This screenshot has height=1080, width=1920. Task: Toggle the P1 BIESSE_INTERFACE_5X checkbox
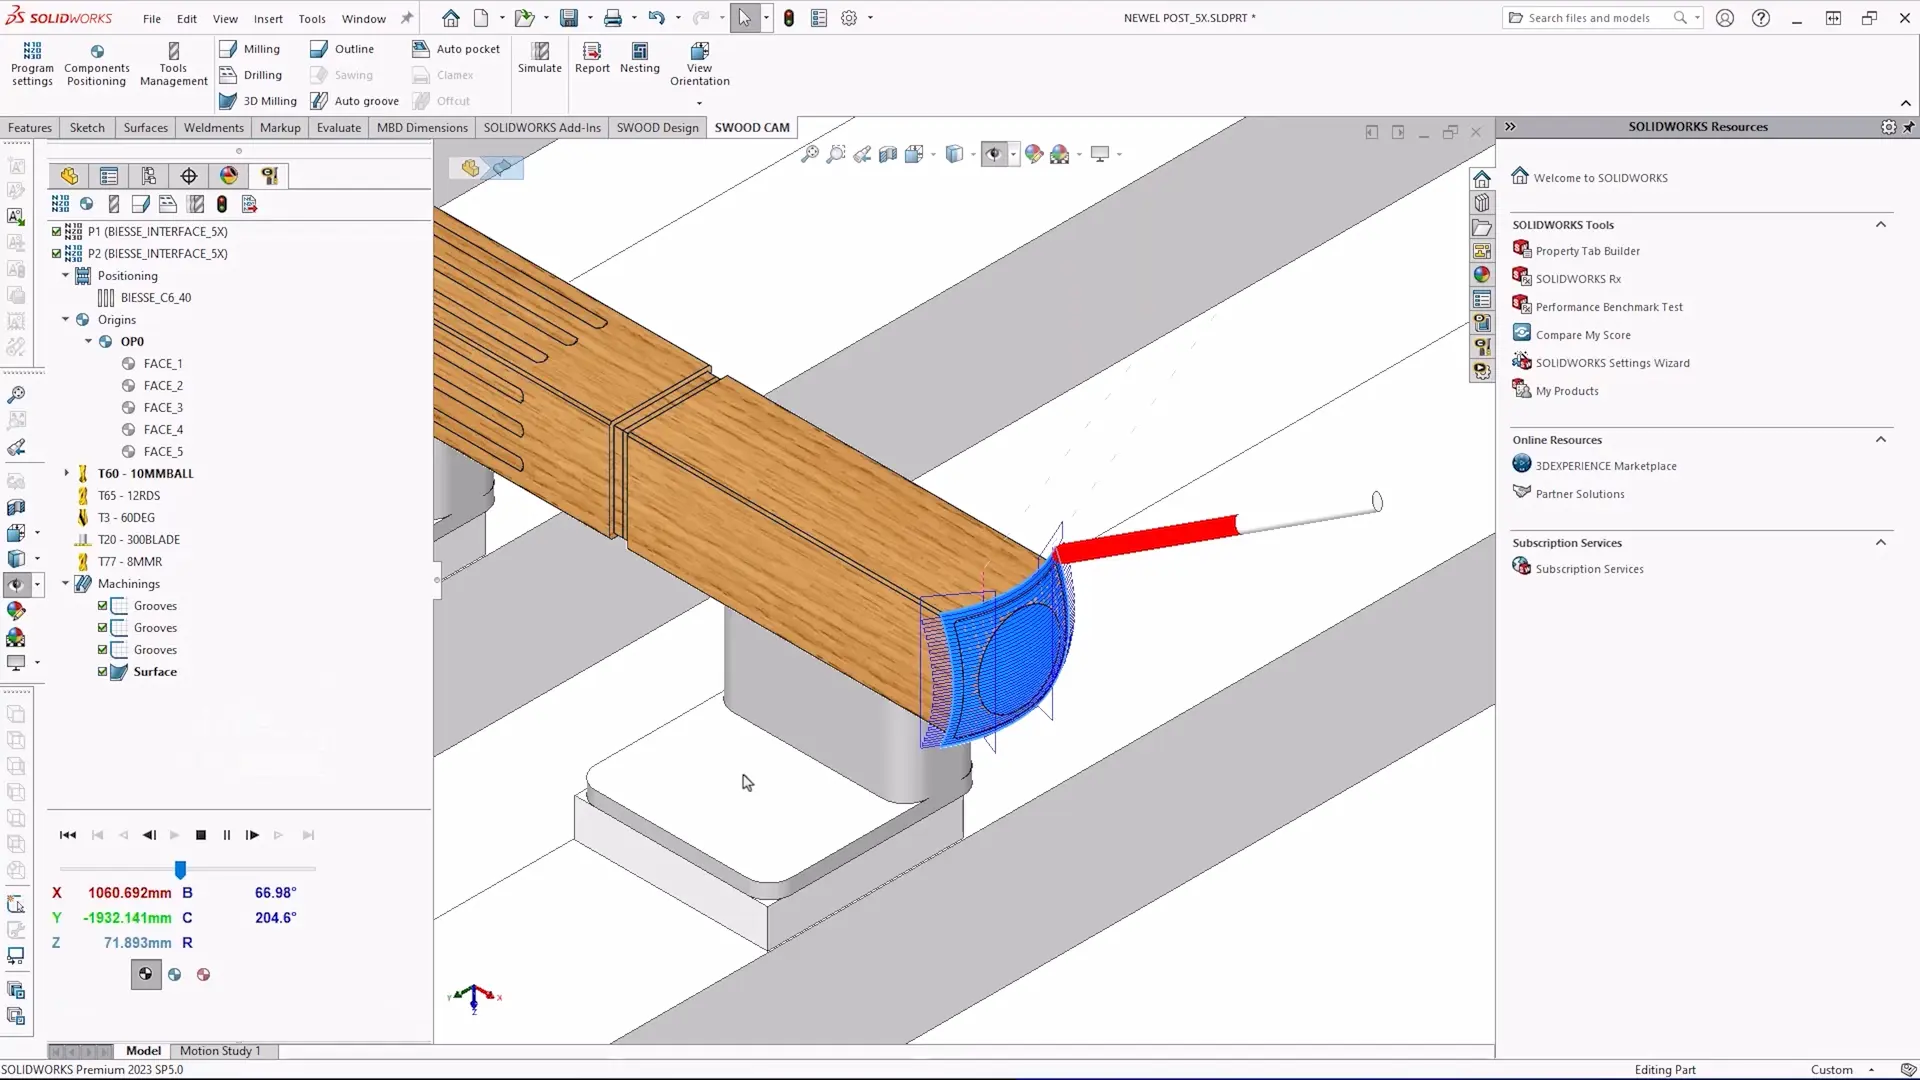pyautogui.click(x=55, y=231)
